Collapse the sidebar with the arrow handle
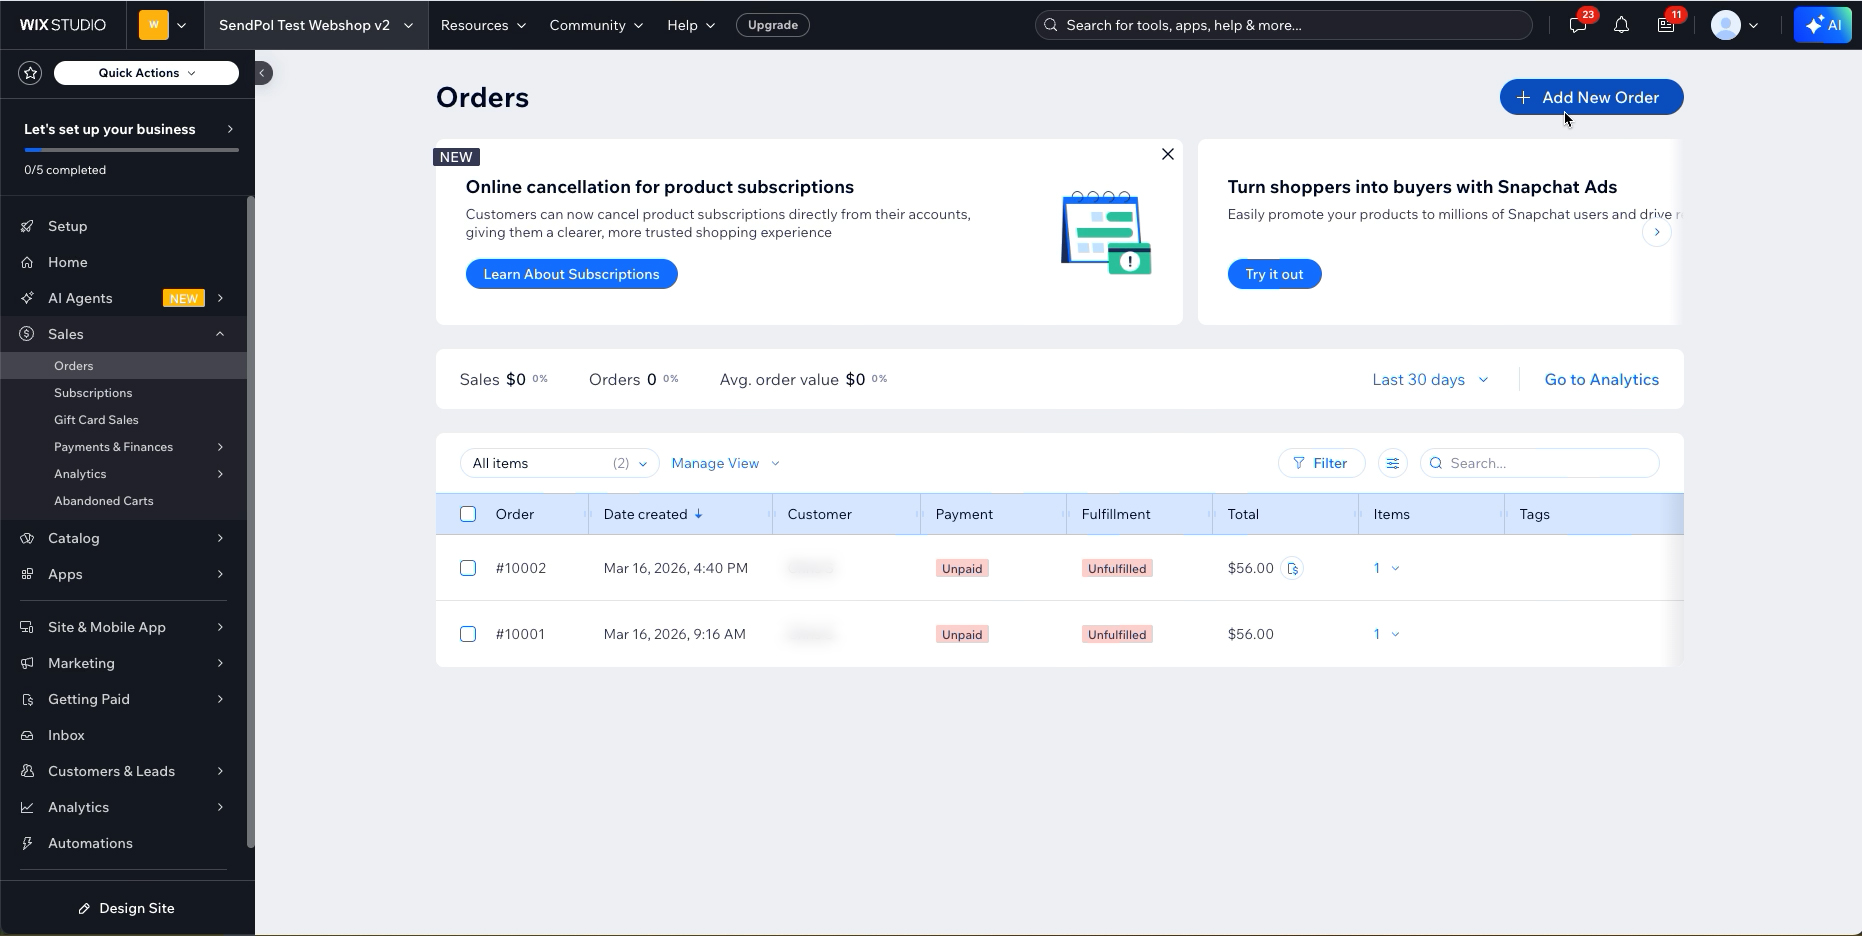 pyautogui.click(x=262, y=73)
